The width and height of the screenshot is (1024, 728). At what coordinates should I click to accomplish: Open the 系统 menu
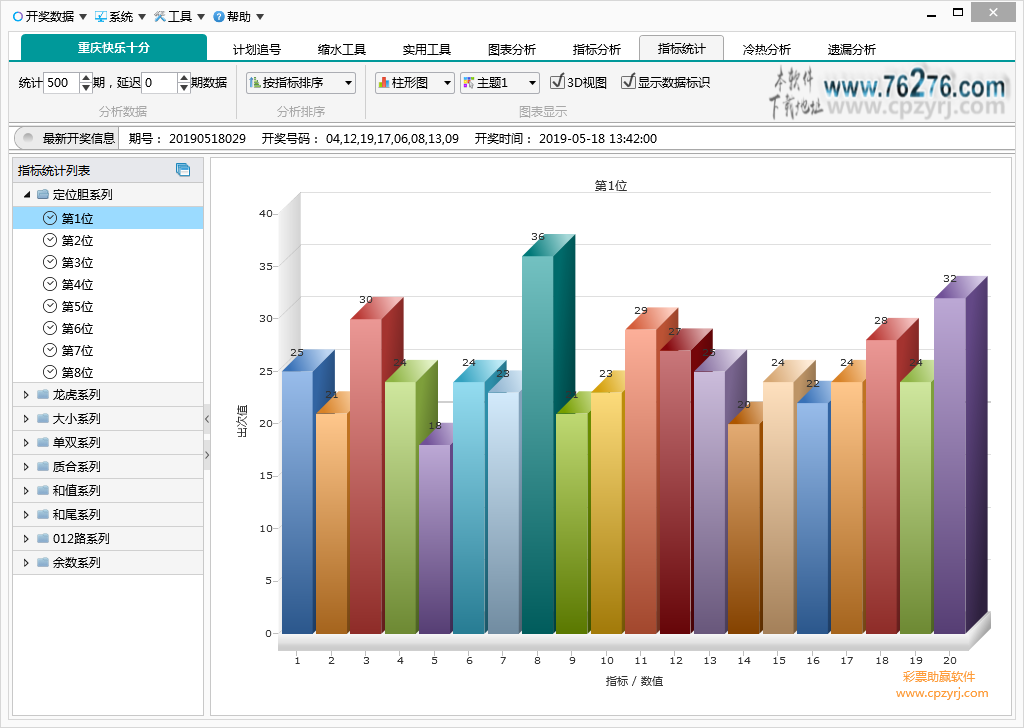pos(120,16)
